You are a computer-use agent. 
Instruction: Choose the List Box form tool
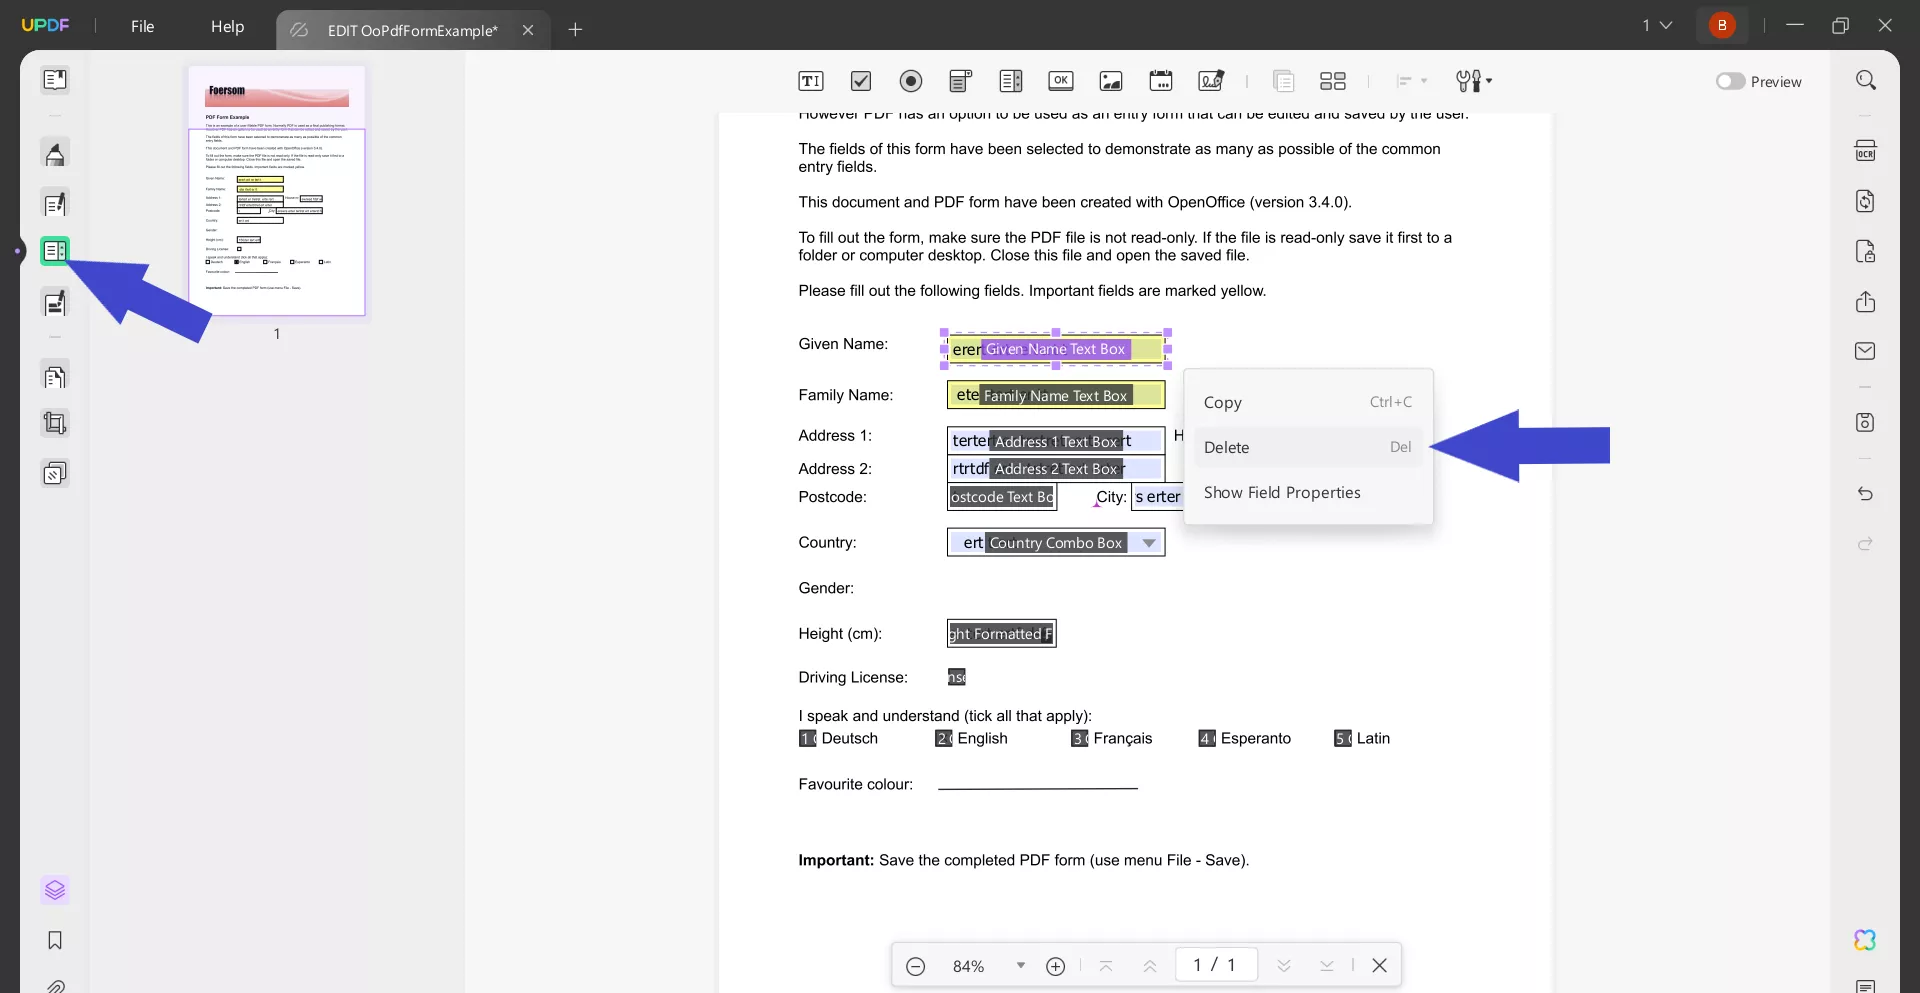tap(1010, 81)
